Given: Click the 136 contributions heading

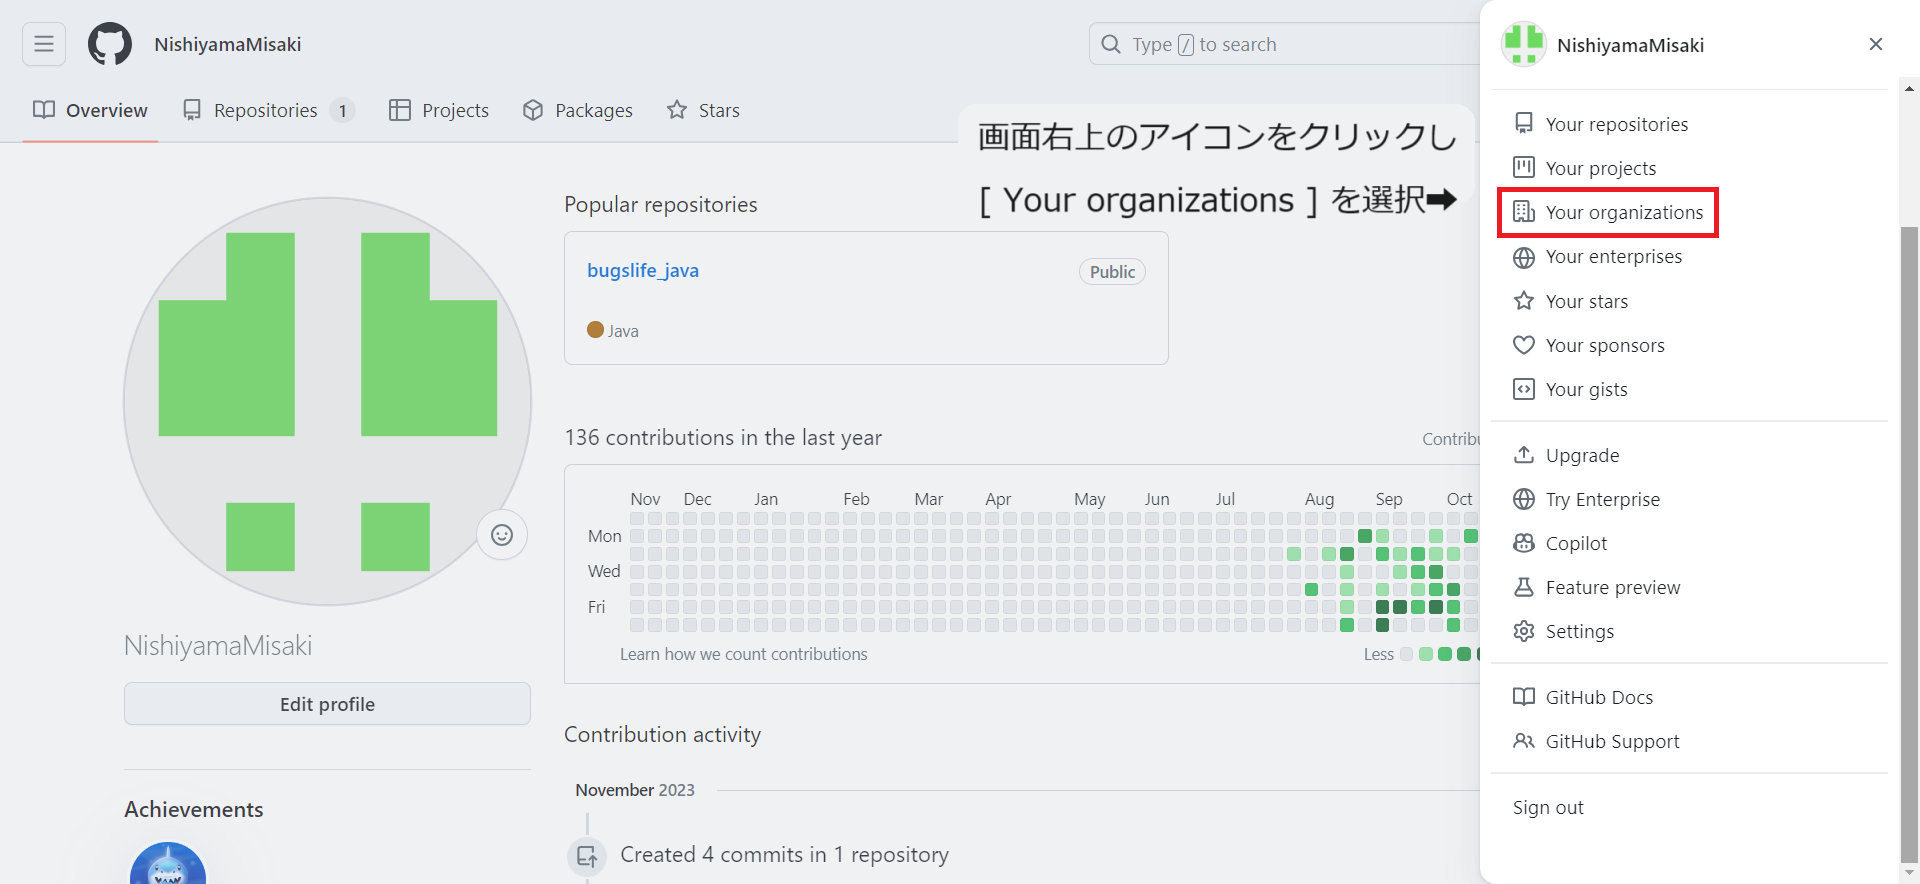Looking at the screenshot, I should (x=723, y=437).
